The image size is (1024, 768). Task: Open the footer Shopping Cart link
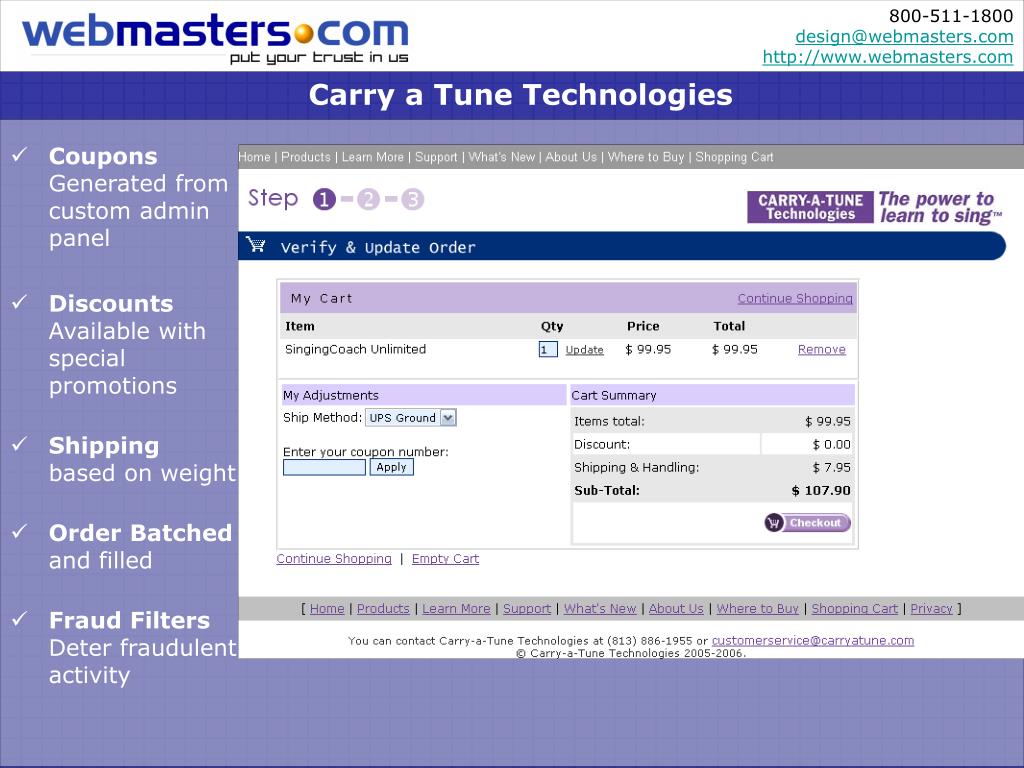coord(855,609)
